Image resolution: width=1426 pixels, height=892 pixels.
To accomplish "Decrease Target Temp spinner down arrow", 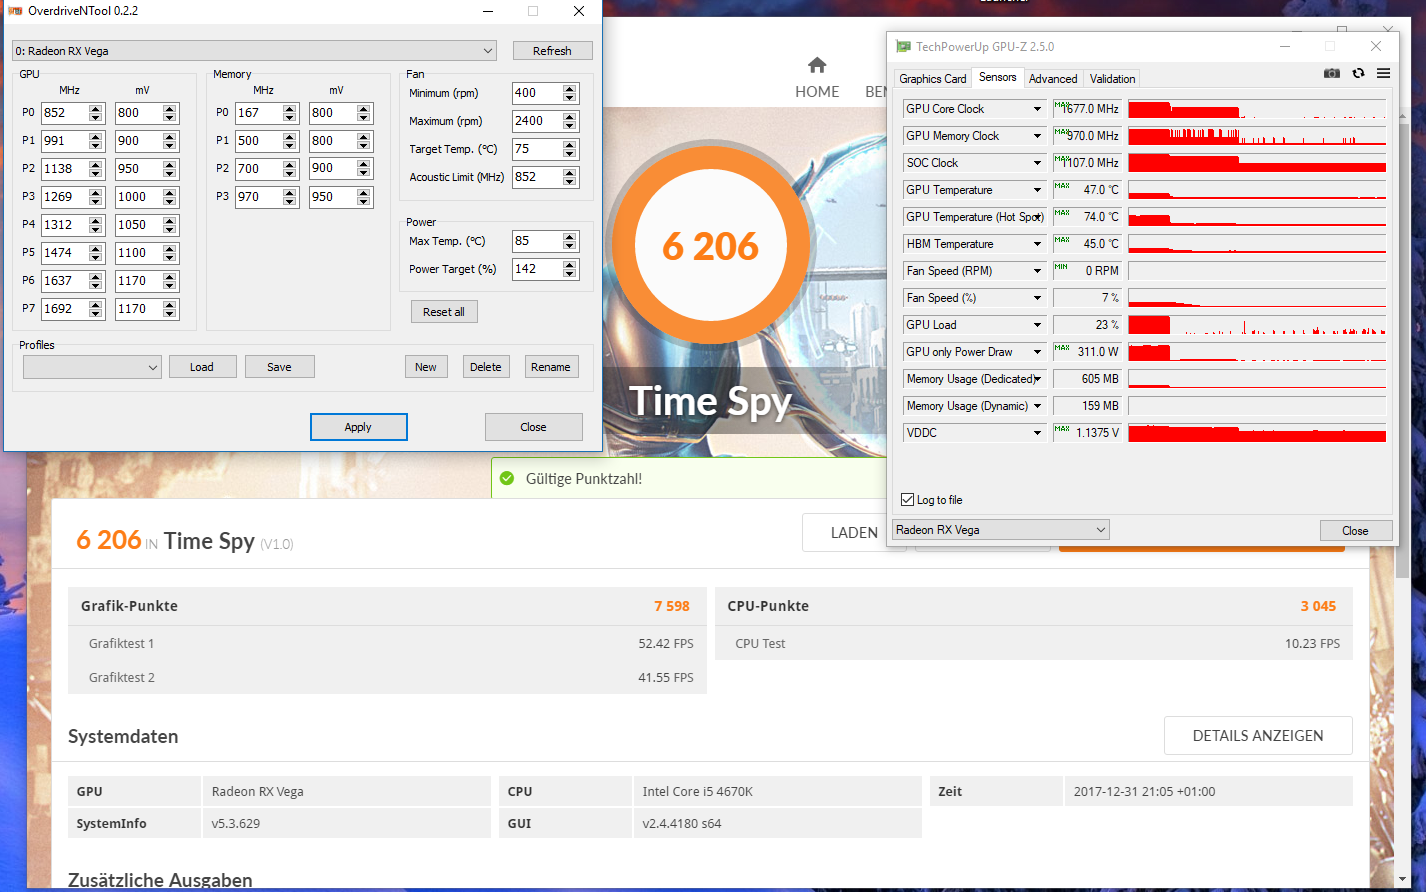I will pyautogui.click(x=570, y=154).
